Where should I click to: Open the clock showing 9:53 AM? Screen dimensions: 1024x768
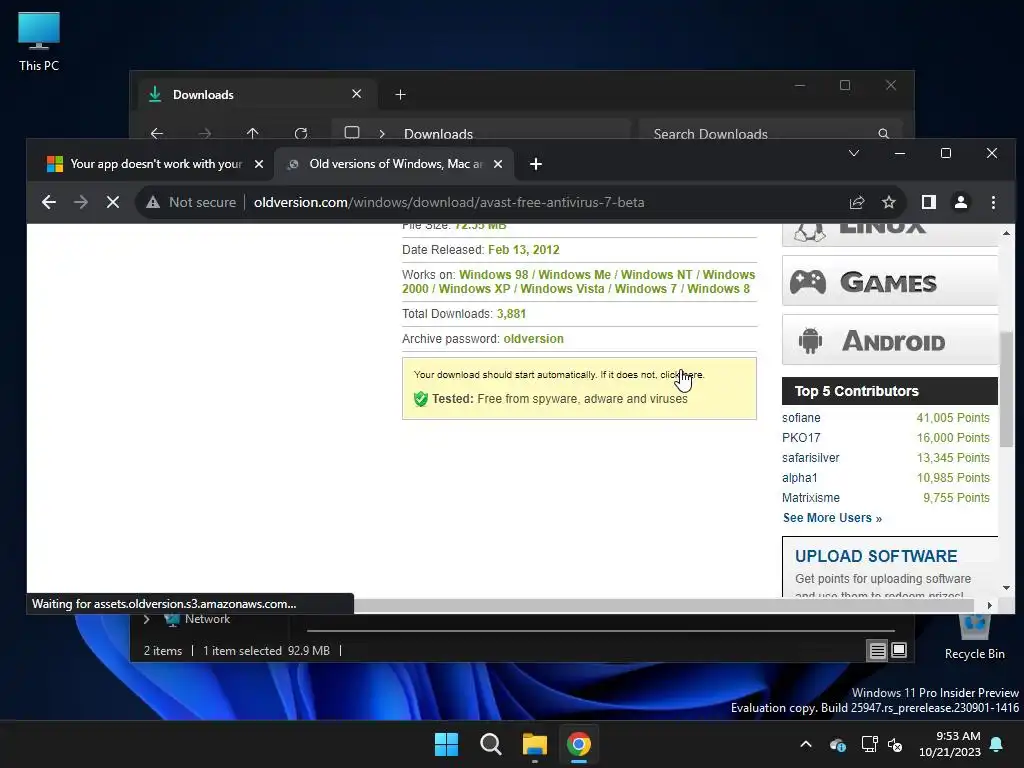[950, 744]
